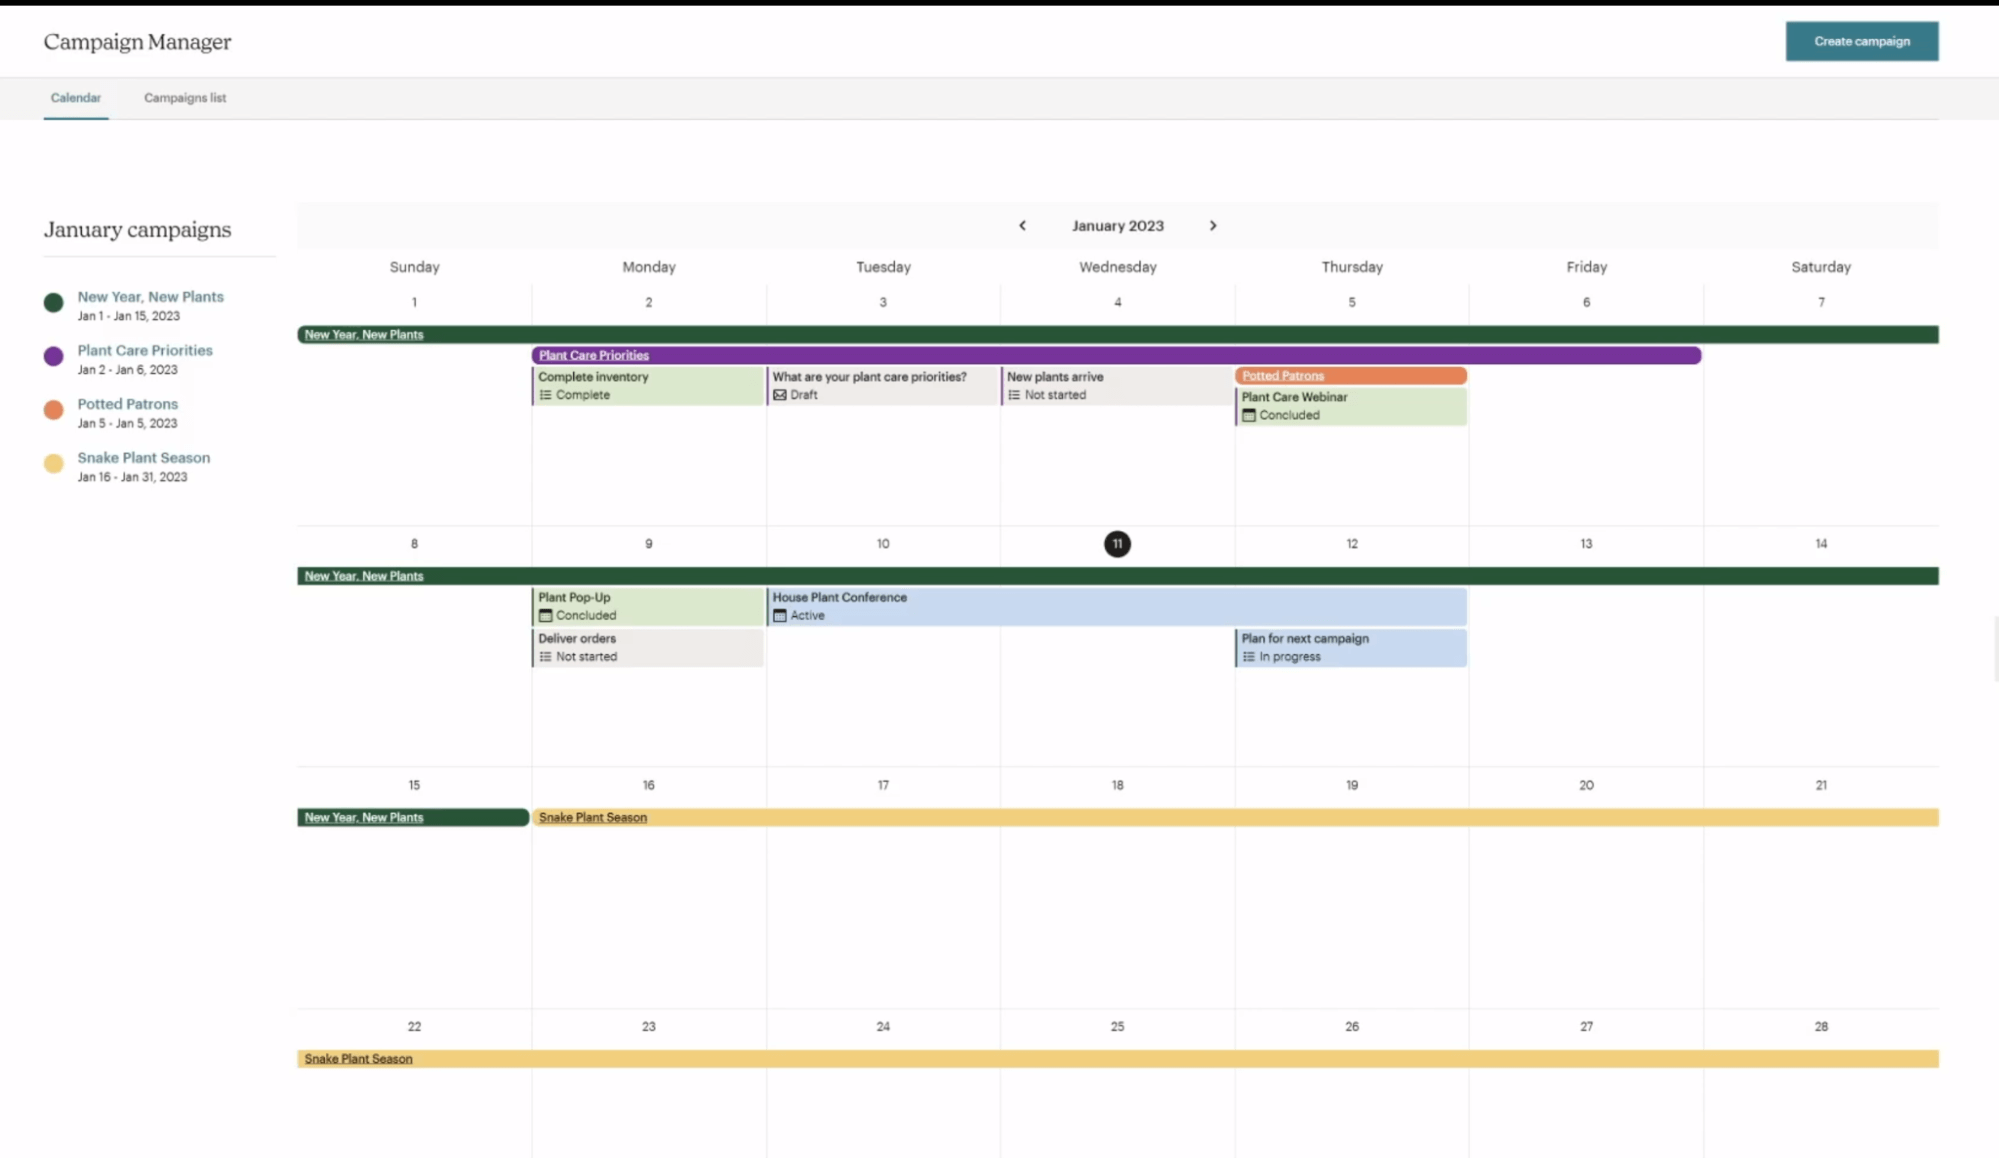Open Snake Plant Season link in sidebar
Viewport: 1999px width, 1158px height.
(144, 458)
